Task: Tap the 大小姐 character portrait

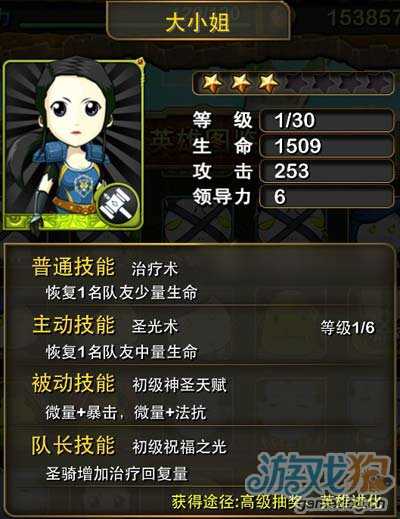Action: click(73, 145)
